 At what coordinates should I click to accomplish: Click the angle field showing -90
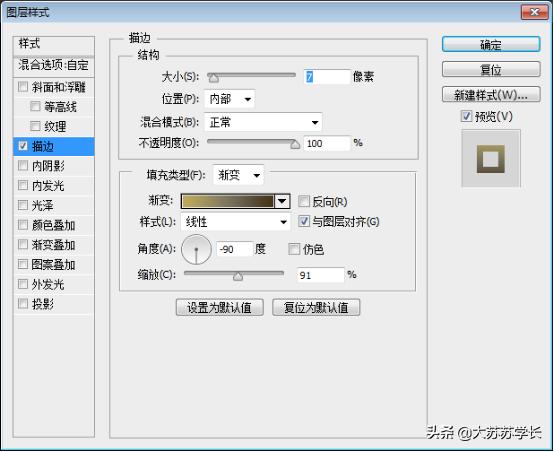point(235,249)
